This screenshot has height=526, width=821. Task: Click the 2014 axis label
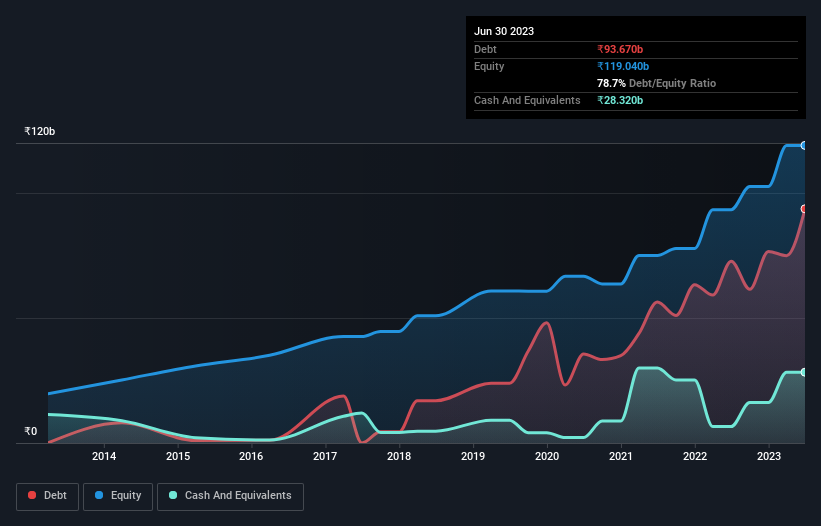pyautogui.click(x=104, y=456)
